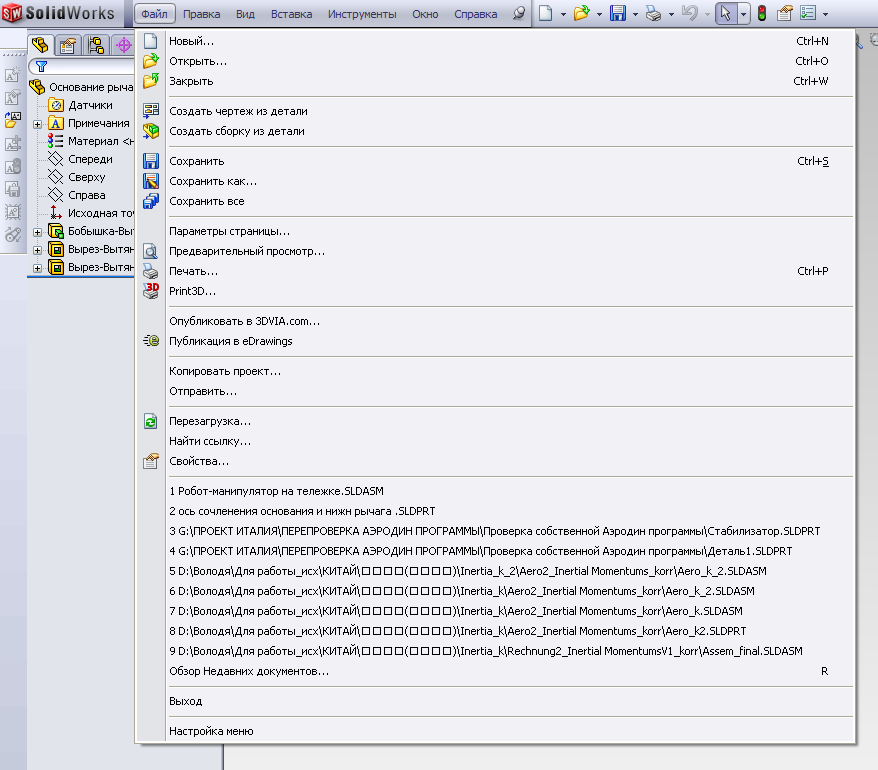
Task: Click the Датчики sensors folder icon
Action: coord(55,105)
